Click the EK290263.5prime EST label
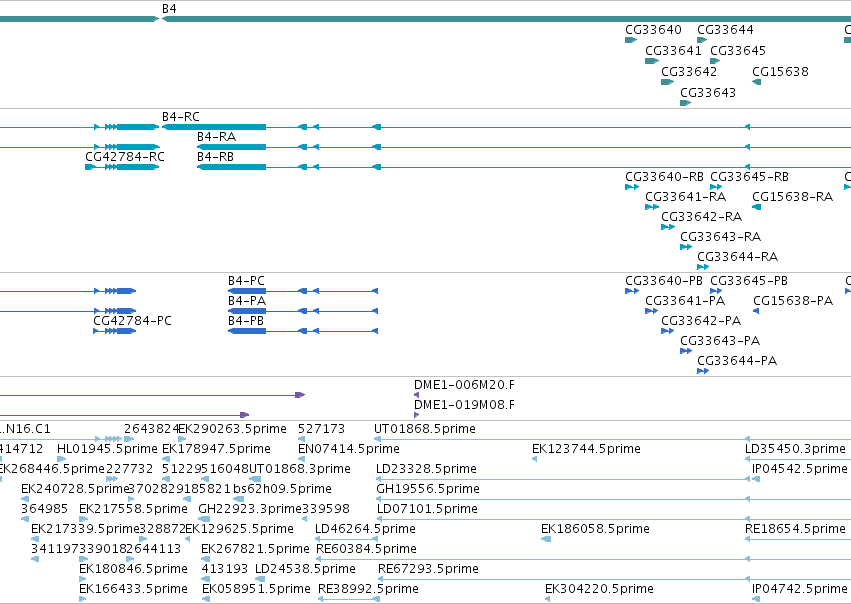Image resolution: width=851 pixels, height=604 pixels. [x=232, y=429]
